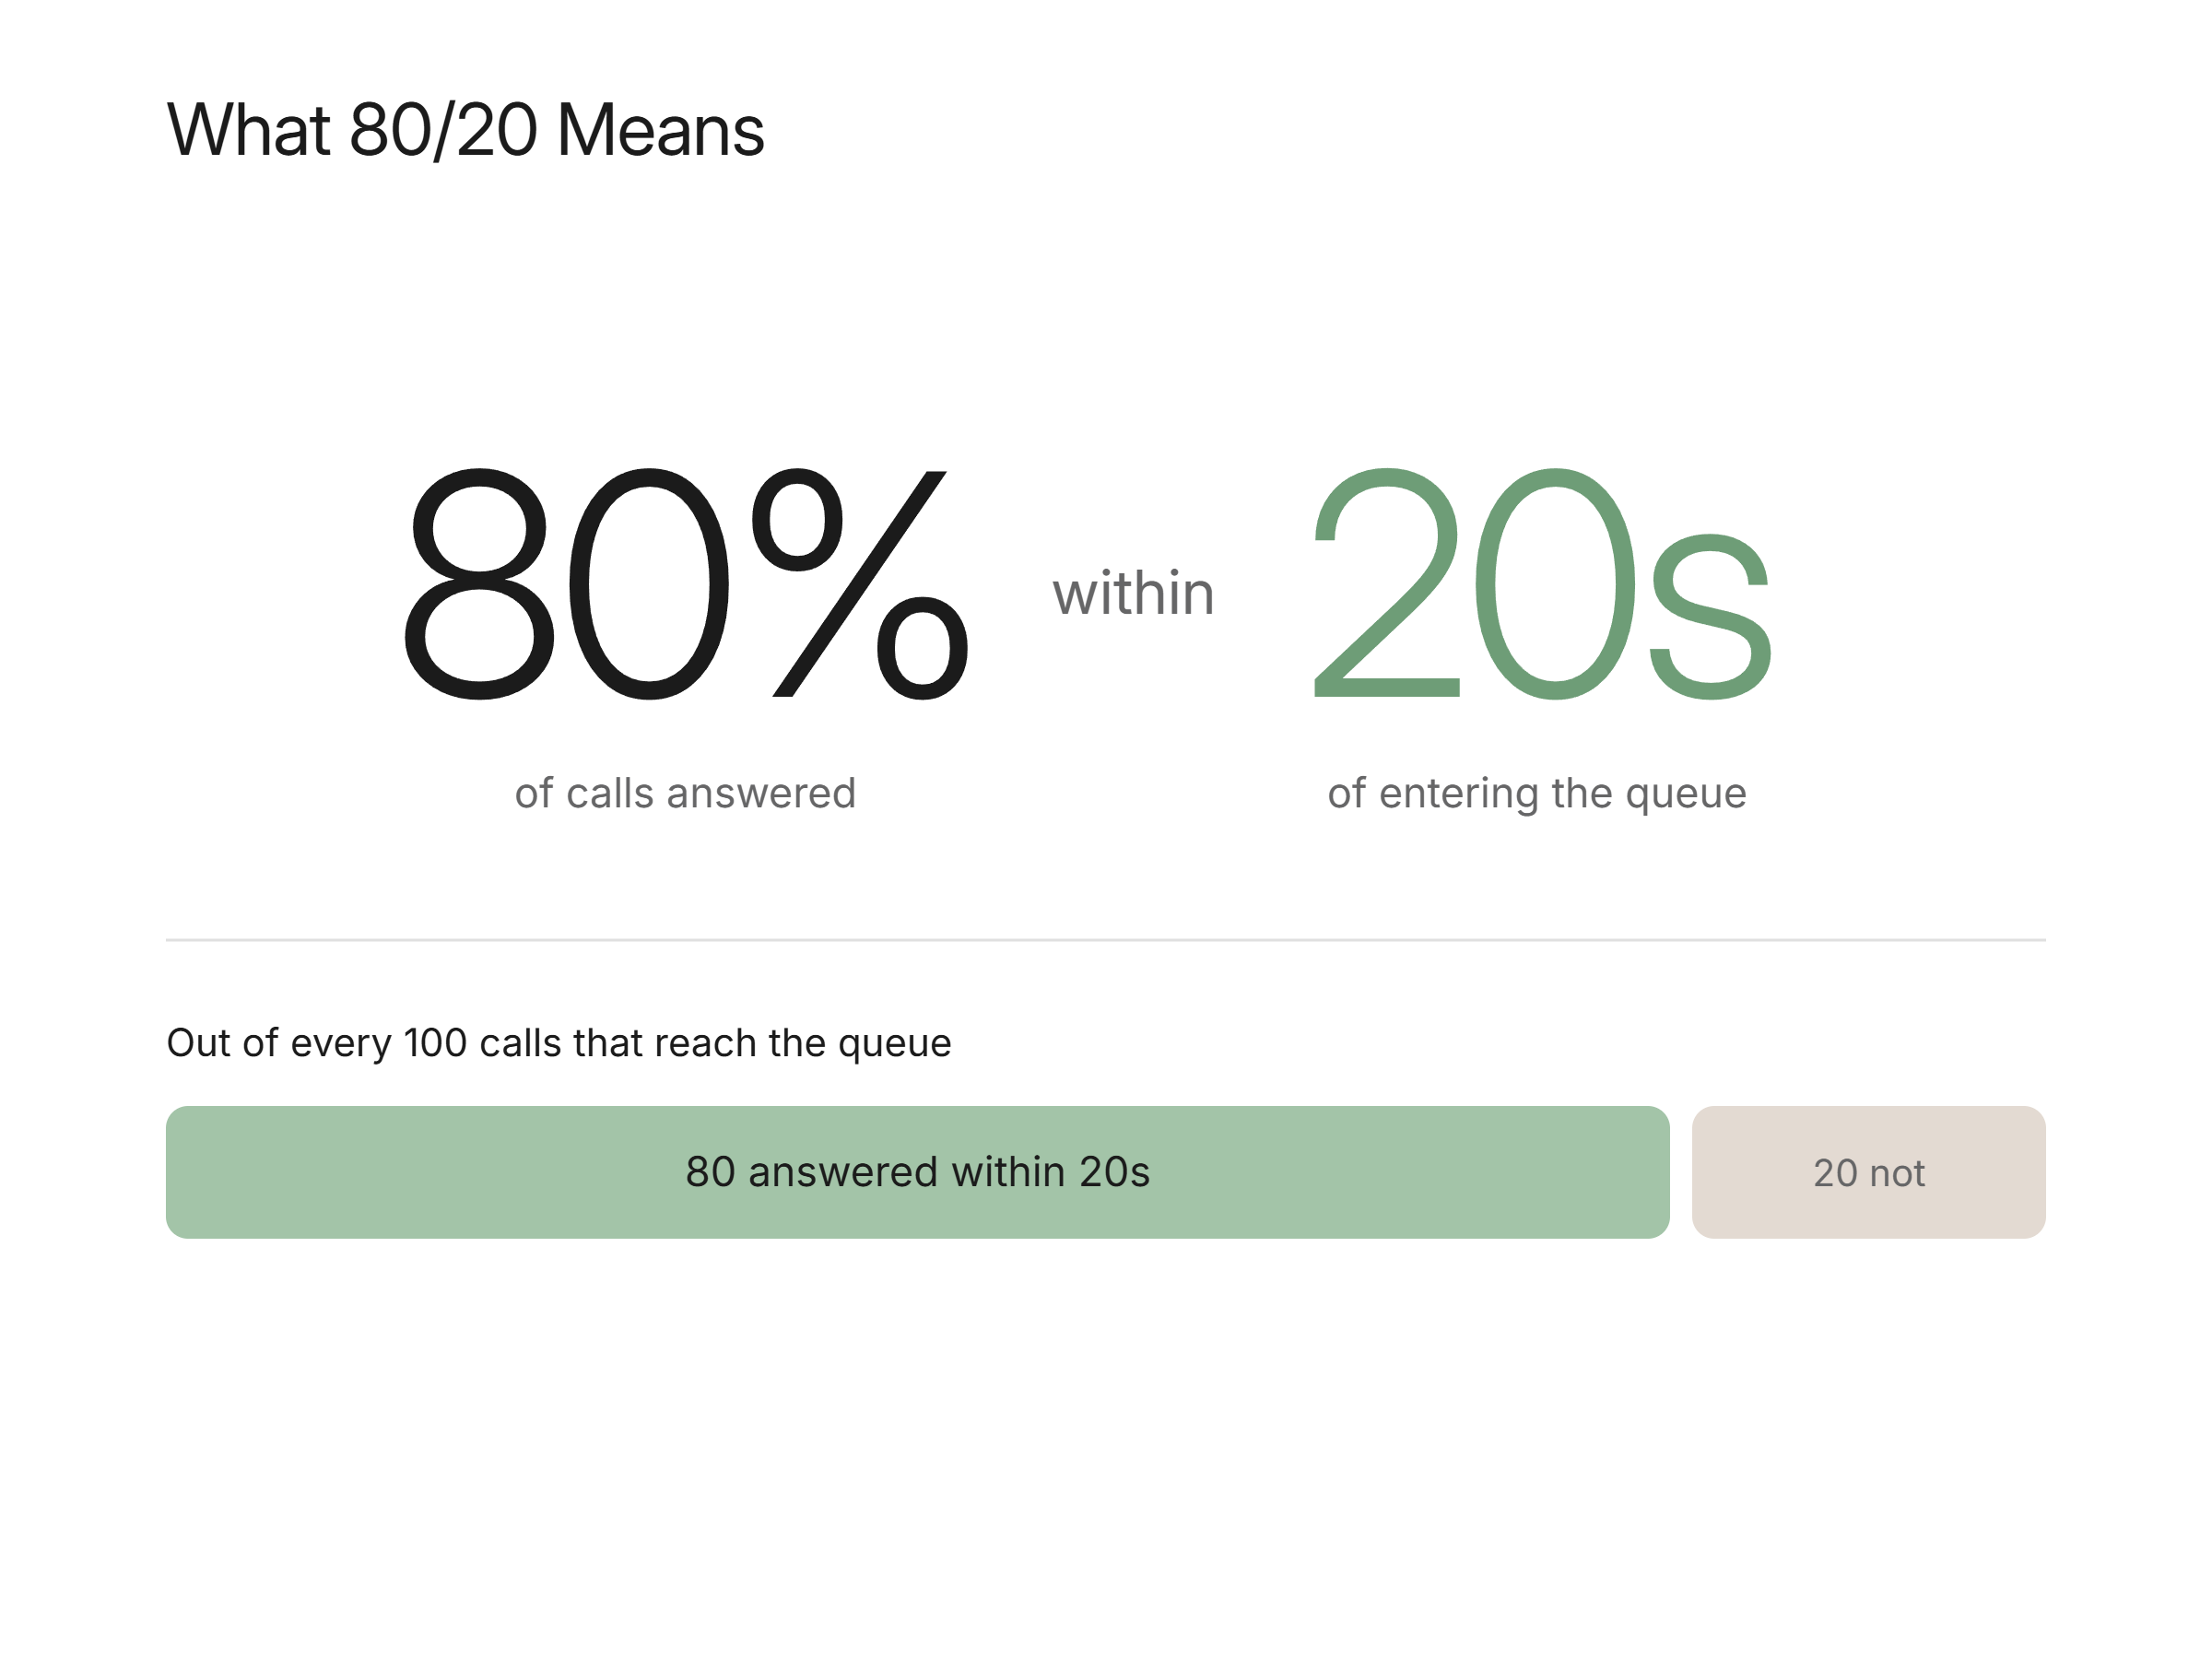Click the black zero in large 80%
The height and width of the screenshot is (1659, 2212).
coord(649,584)
